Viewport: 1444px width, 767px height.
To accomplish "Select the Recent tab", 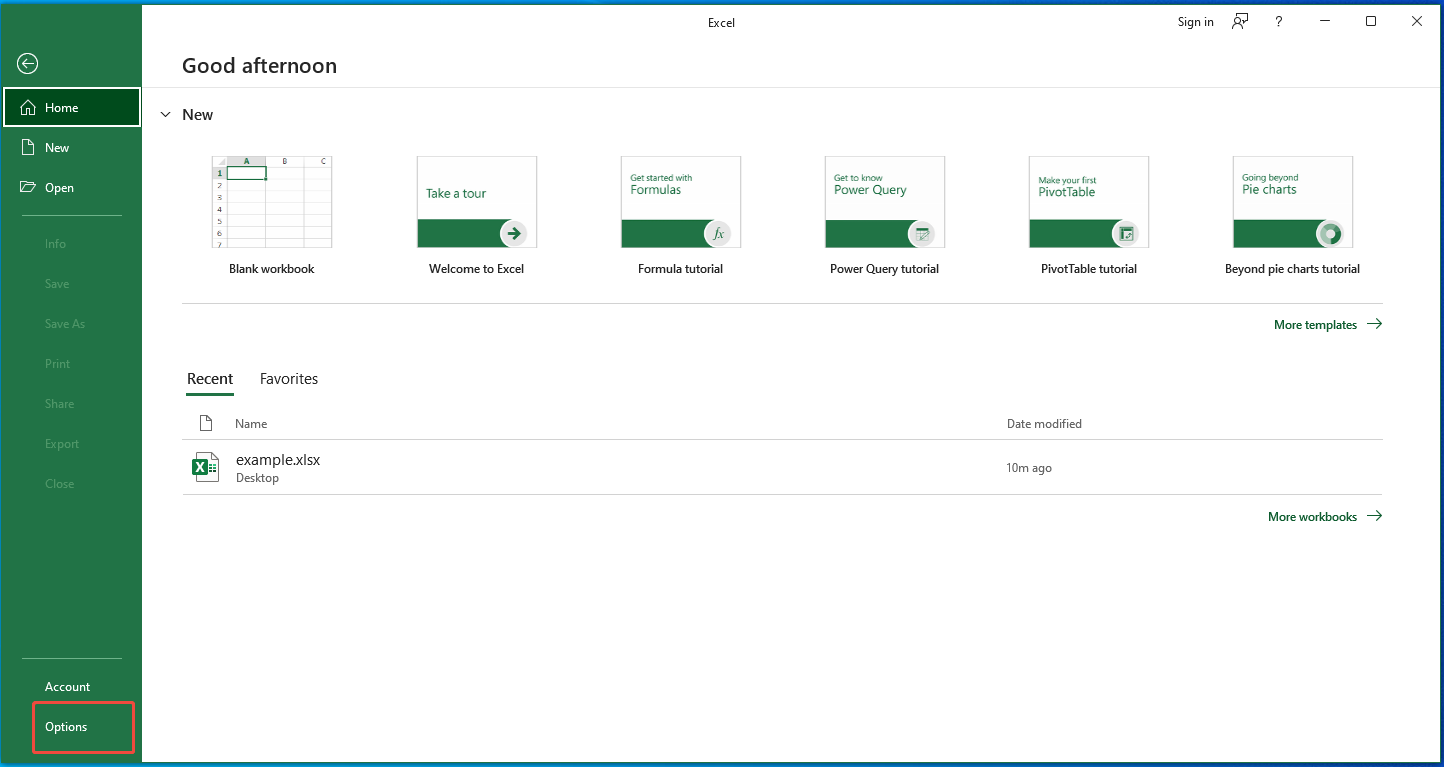I will 210,379.
